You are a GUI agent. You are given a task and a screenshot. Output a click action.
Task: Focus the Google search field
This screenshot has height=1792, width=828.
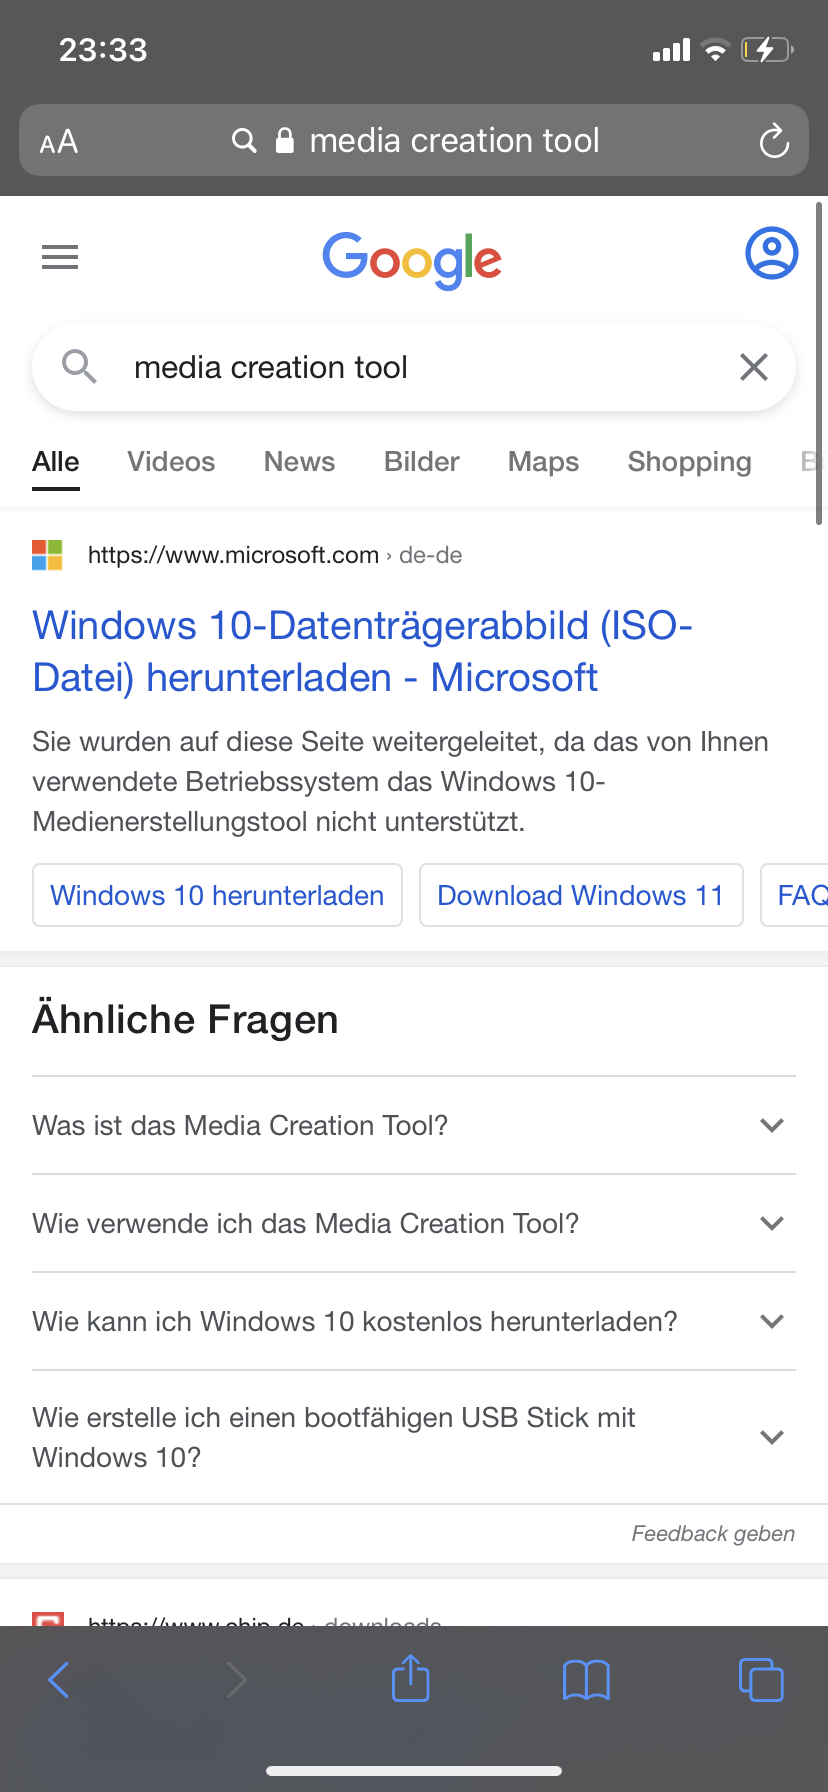pyautogui.click(x=414, y=367)
